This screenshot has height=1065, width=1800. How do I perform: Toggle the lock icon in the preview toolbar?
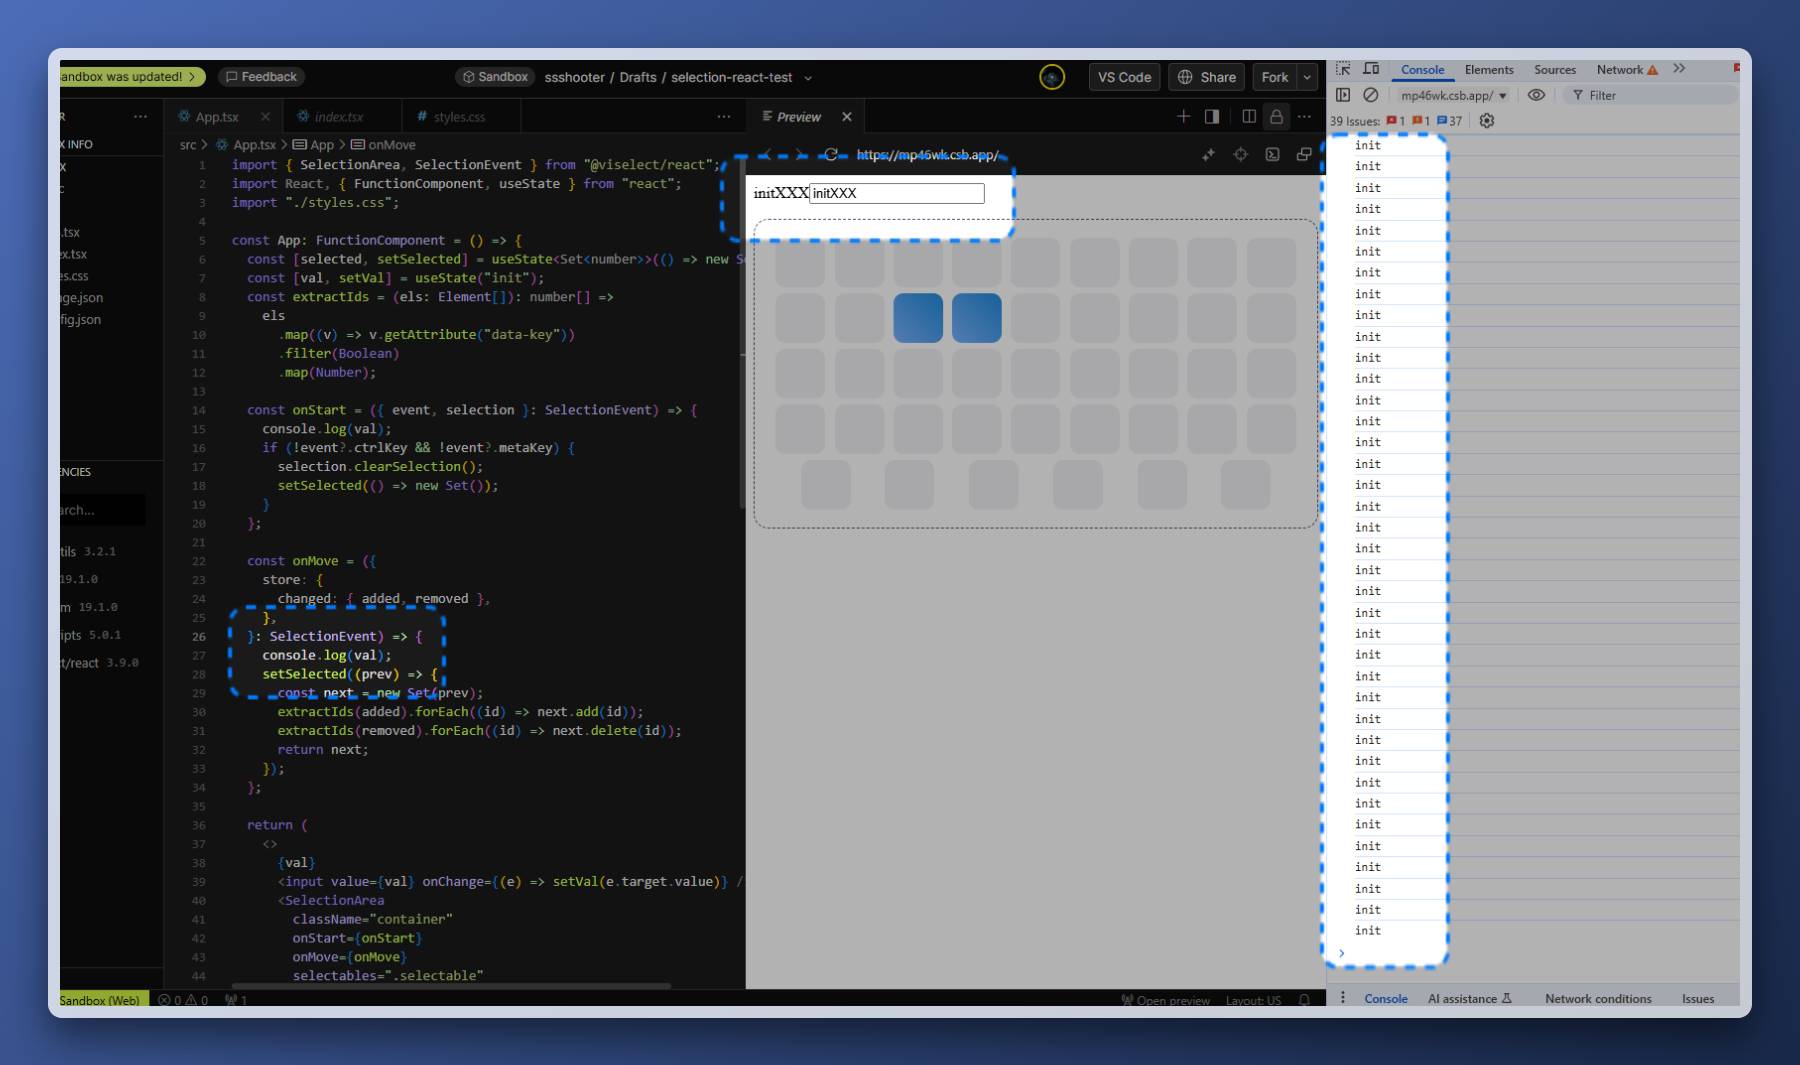pyautogui.click(x=1276, y=117)
